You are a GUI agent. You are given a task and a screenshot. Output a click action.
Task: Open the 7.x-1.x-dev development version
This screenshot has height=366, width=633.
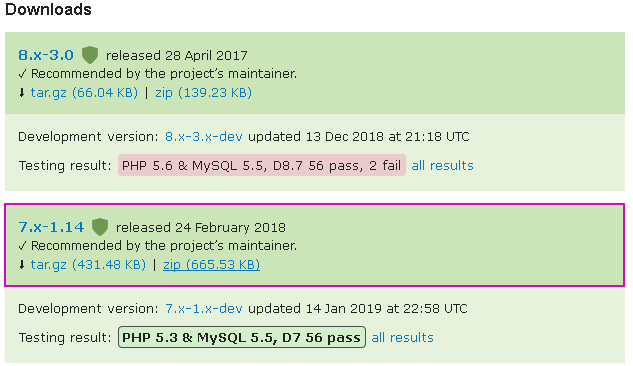pyautogui.click(x=203, y=308)
